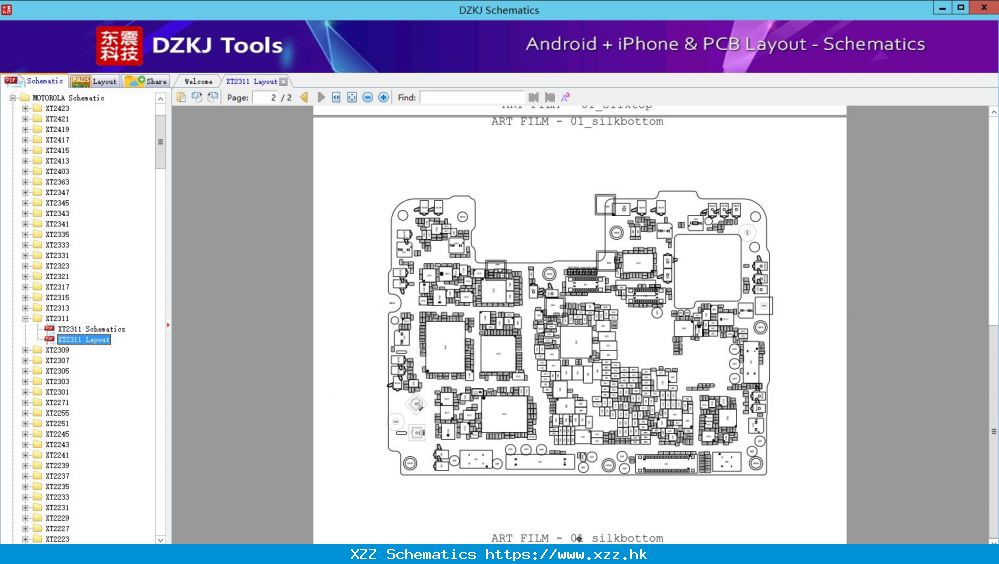Click the tree panel scrollbar thumb

pyautogui.click(x=161, y=141)
